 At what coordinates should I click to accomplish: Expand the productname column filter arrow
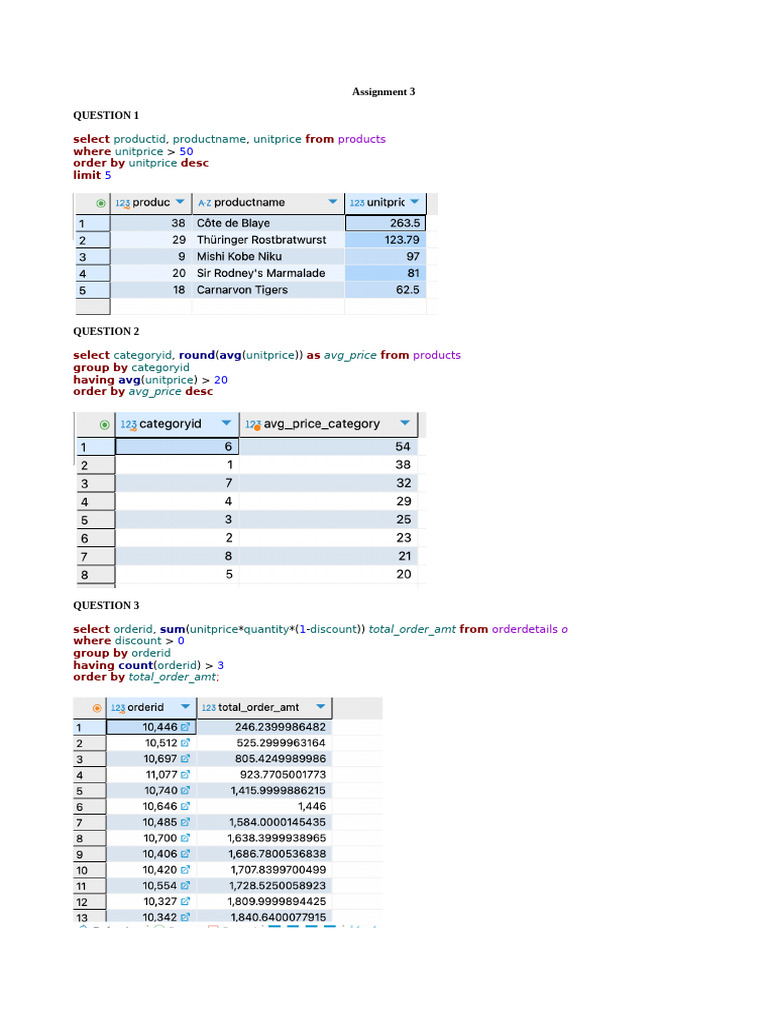click(x=332, y=202)
